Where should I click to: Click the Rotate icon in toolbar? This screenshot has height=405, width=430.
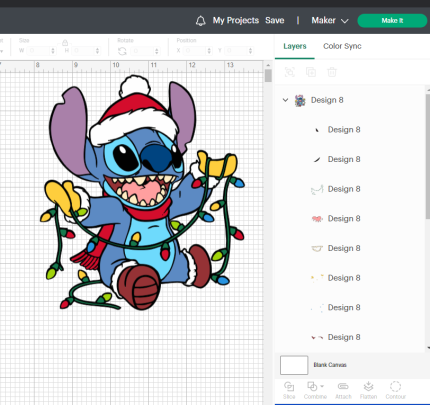[122, 51]
